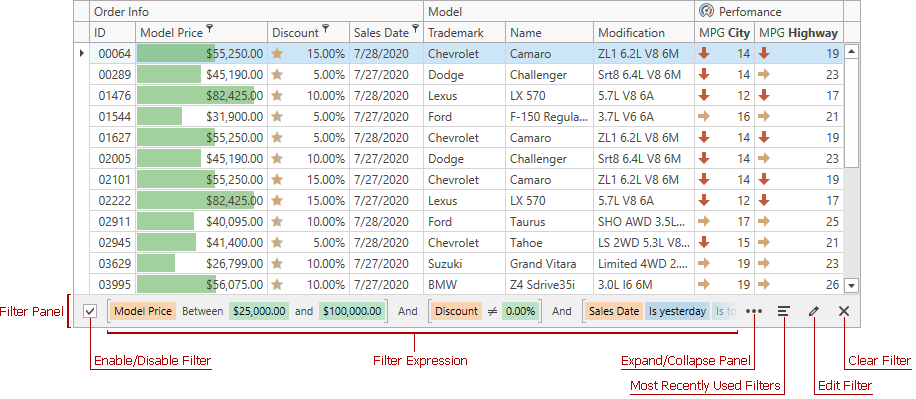Viewport: 916px width, 399px height.
Task: Toggle the Enable/Disable Filter checkbox
Action: coord(89,311)
